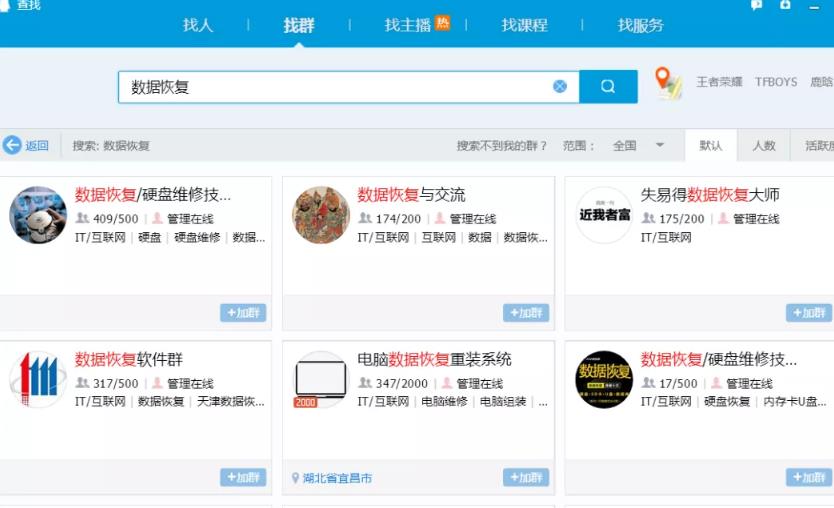The image size is (834, 508).
Task: Join the 数据恢复与交流 group
Action: tap(526, 313)
